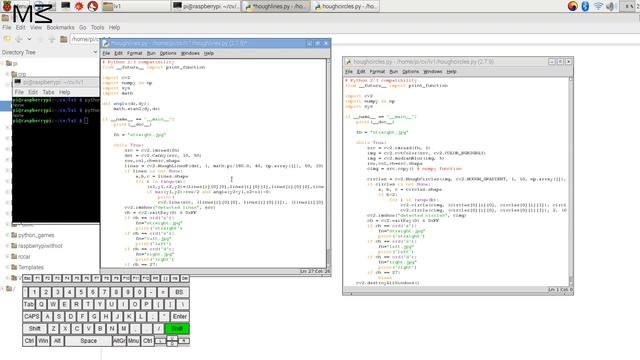
Task: Launch the terminal from the taskbar launcher
Action: click(65, 6)
